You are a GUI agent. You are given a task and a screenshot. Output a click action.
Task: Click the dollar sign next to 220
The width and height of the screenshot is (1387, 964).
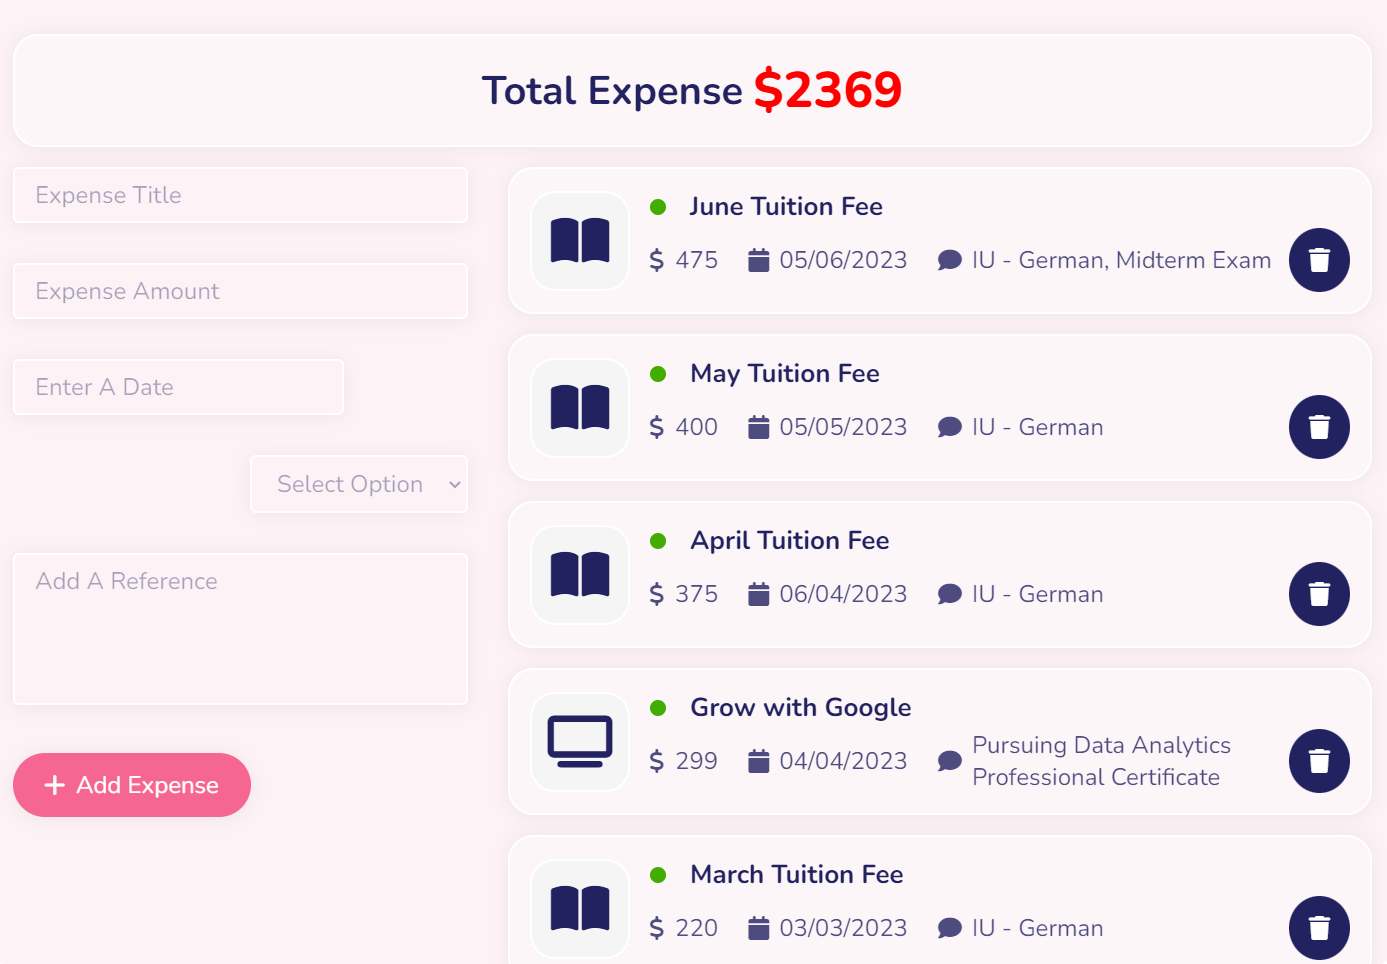656,927
